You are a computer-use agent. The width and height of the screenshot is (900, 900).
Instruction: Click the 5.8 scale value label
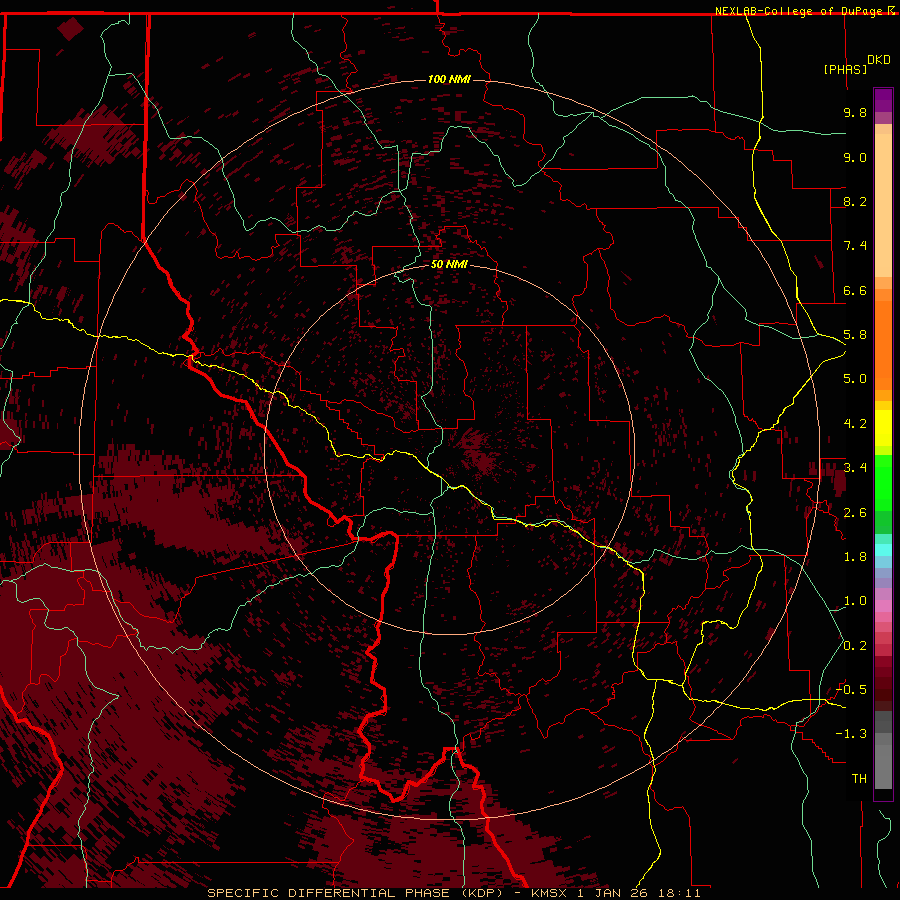[855, 335]
